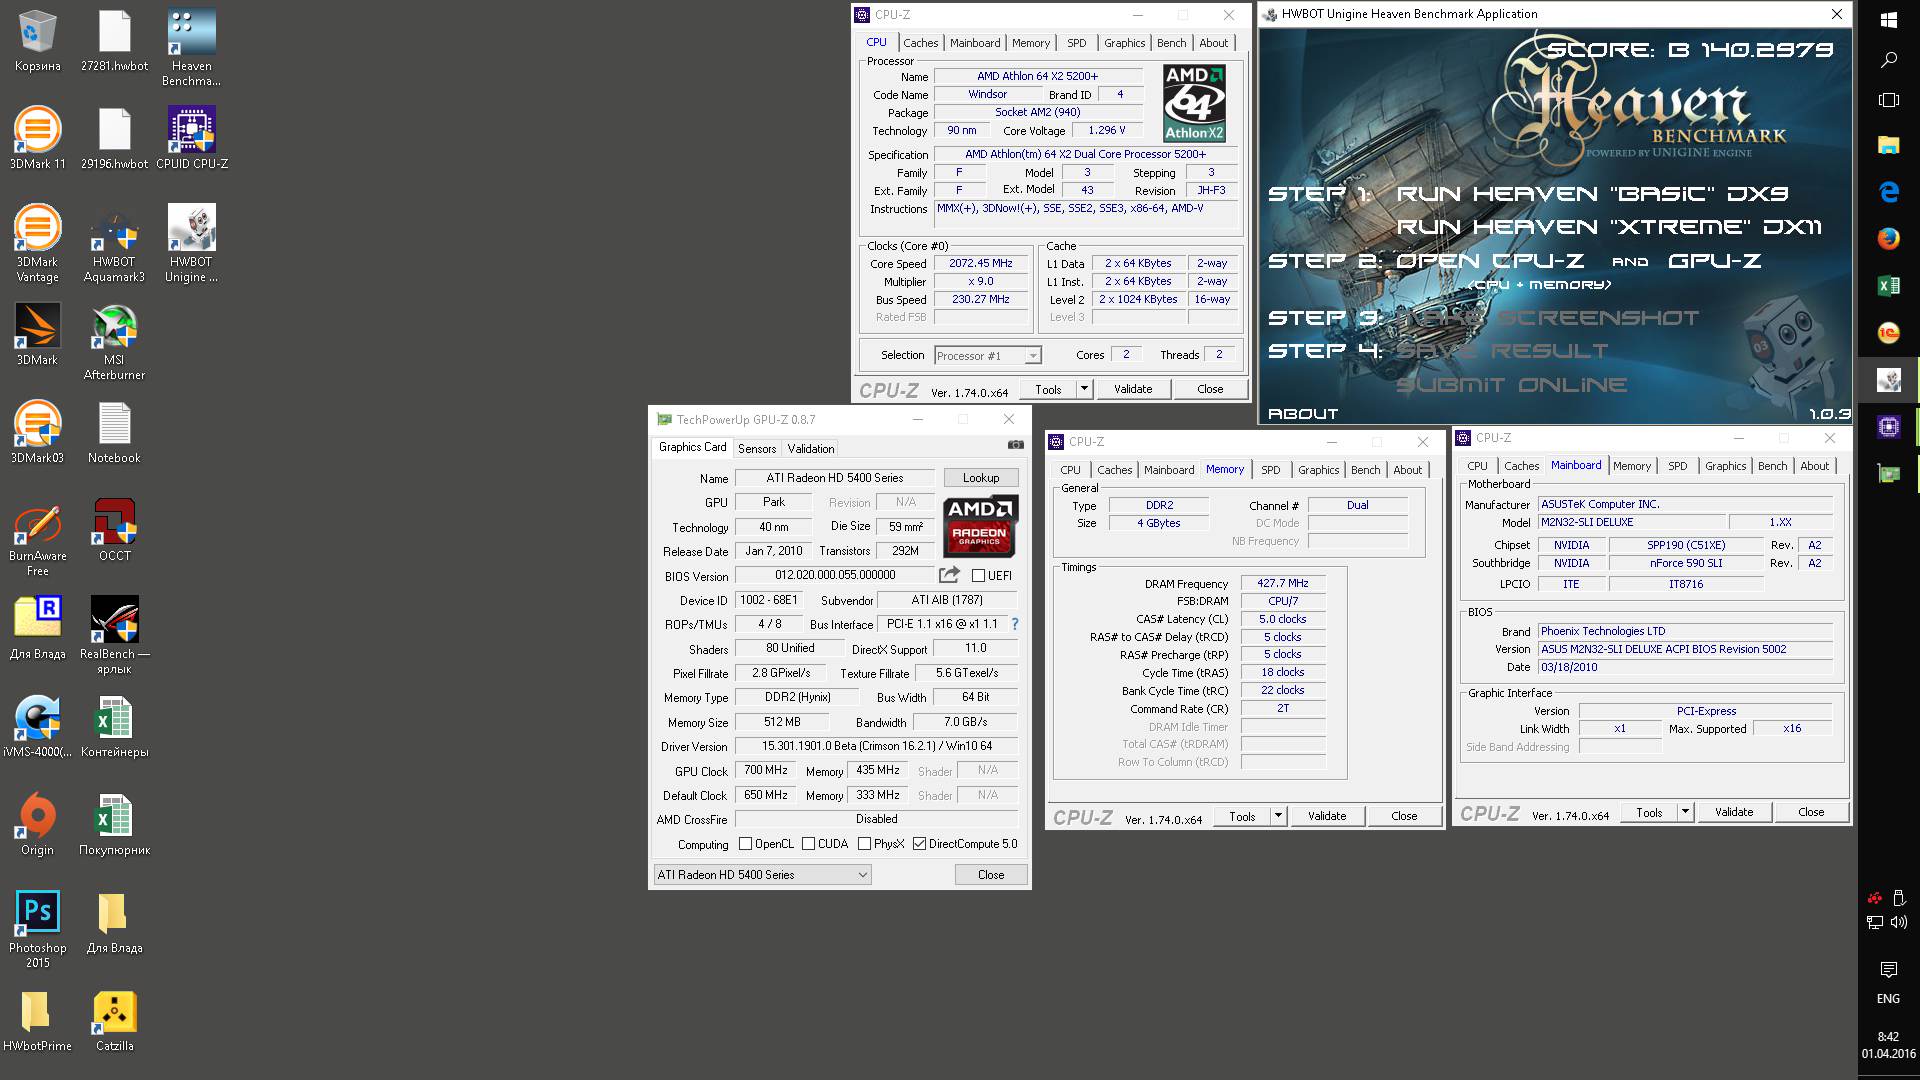This screenshot has height=1080, width=1920.
Task: Open the 27281.hwbot file on the desktop
Action: pyautogui.click(x=114, y=40)
